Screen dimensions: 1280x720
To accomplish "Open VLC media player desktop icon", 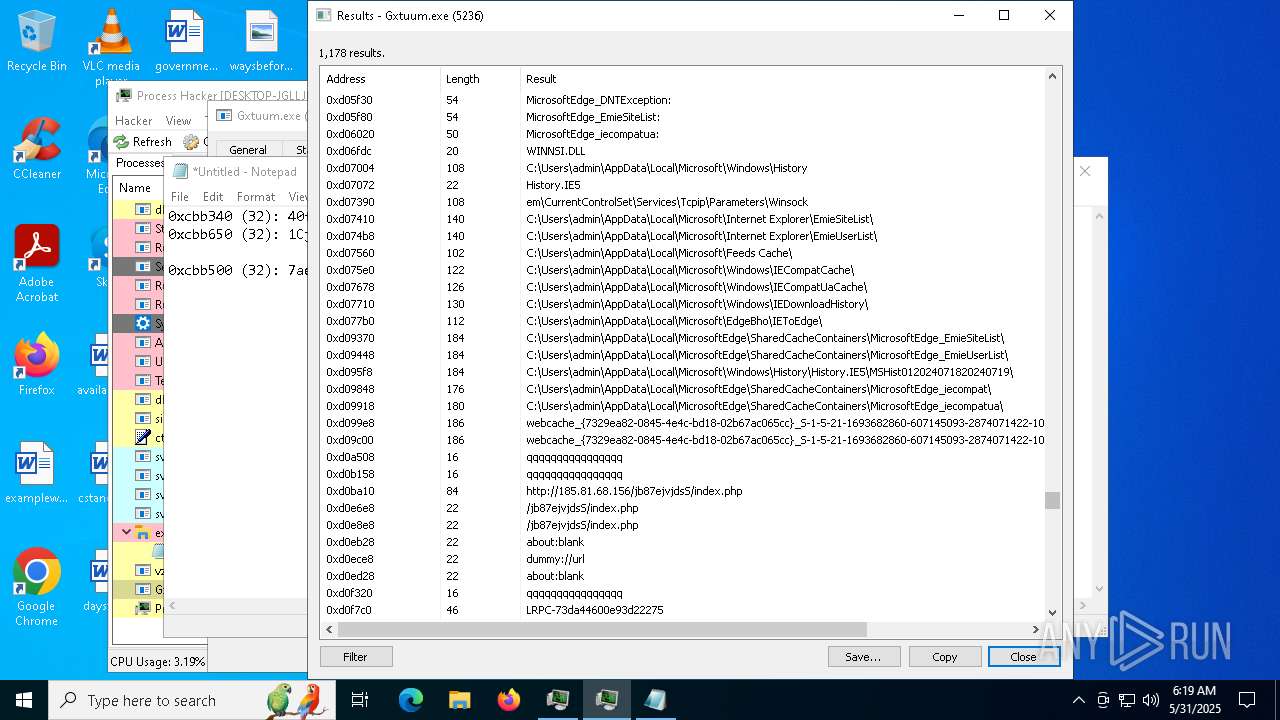I will coord(111,46).
